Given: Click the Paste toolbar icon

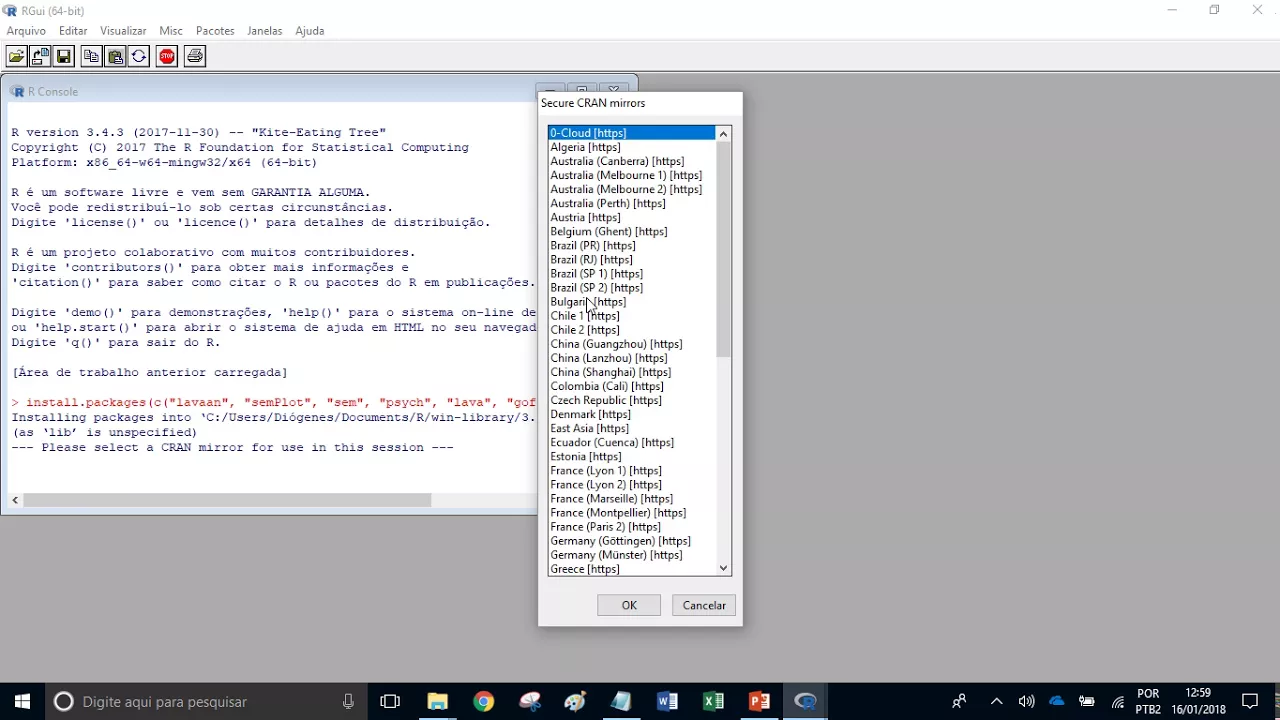Looking at the screenshot, I should coord(115,57).
